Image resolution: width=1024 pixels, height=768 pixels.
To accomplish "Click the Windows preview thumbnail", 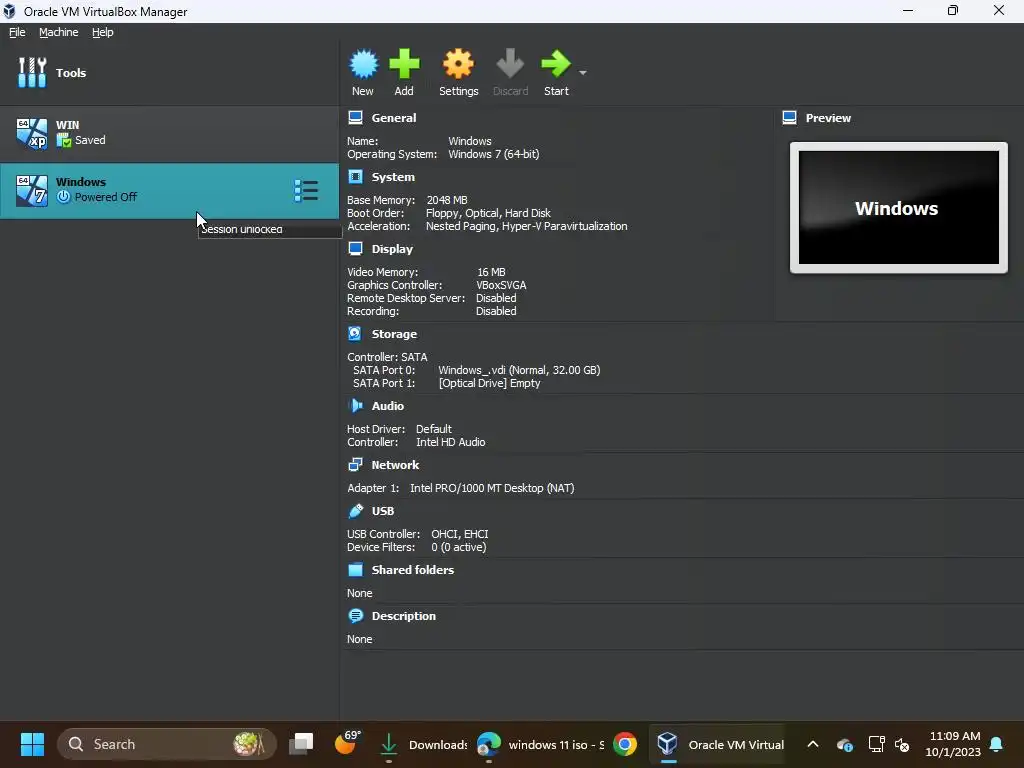I will (x=899, y=208).
